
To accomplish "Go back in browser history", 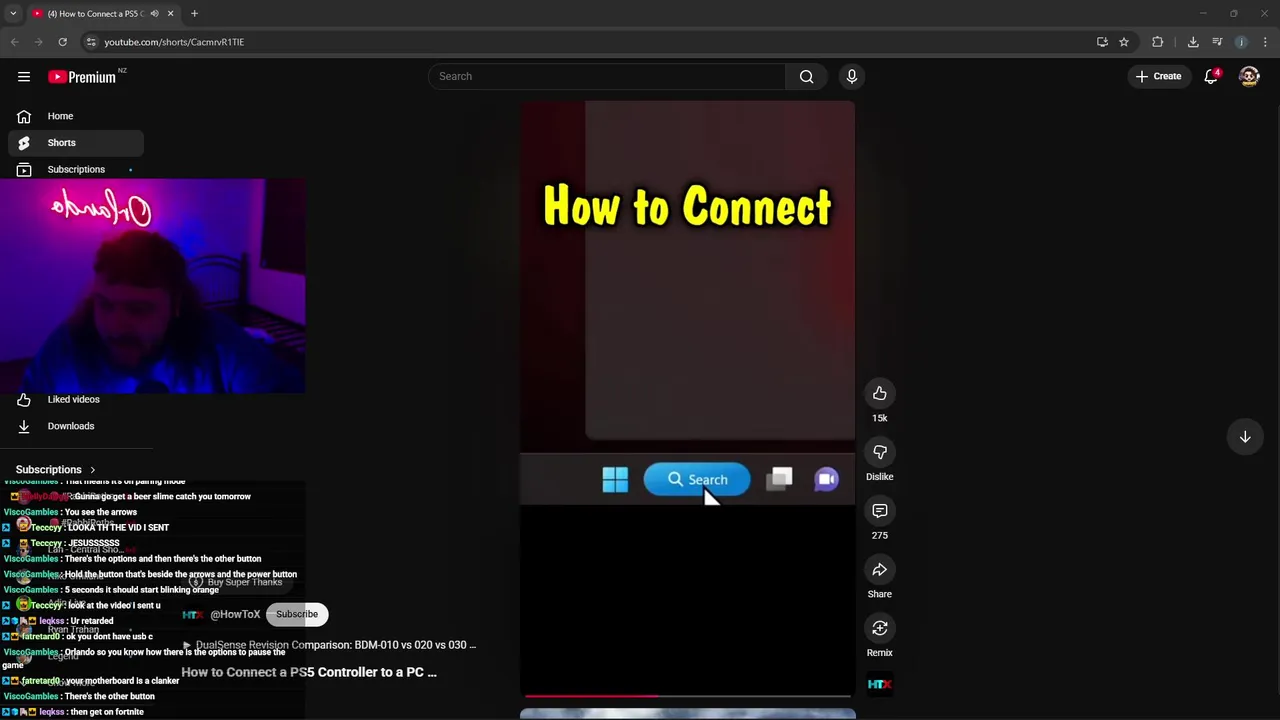I will (14, 42).
